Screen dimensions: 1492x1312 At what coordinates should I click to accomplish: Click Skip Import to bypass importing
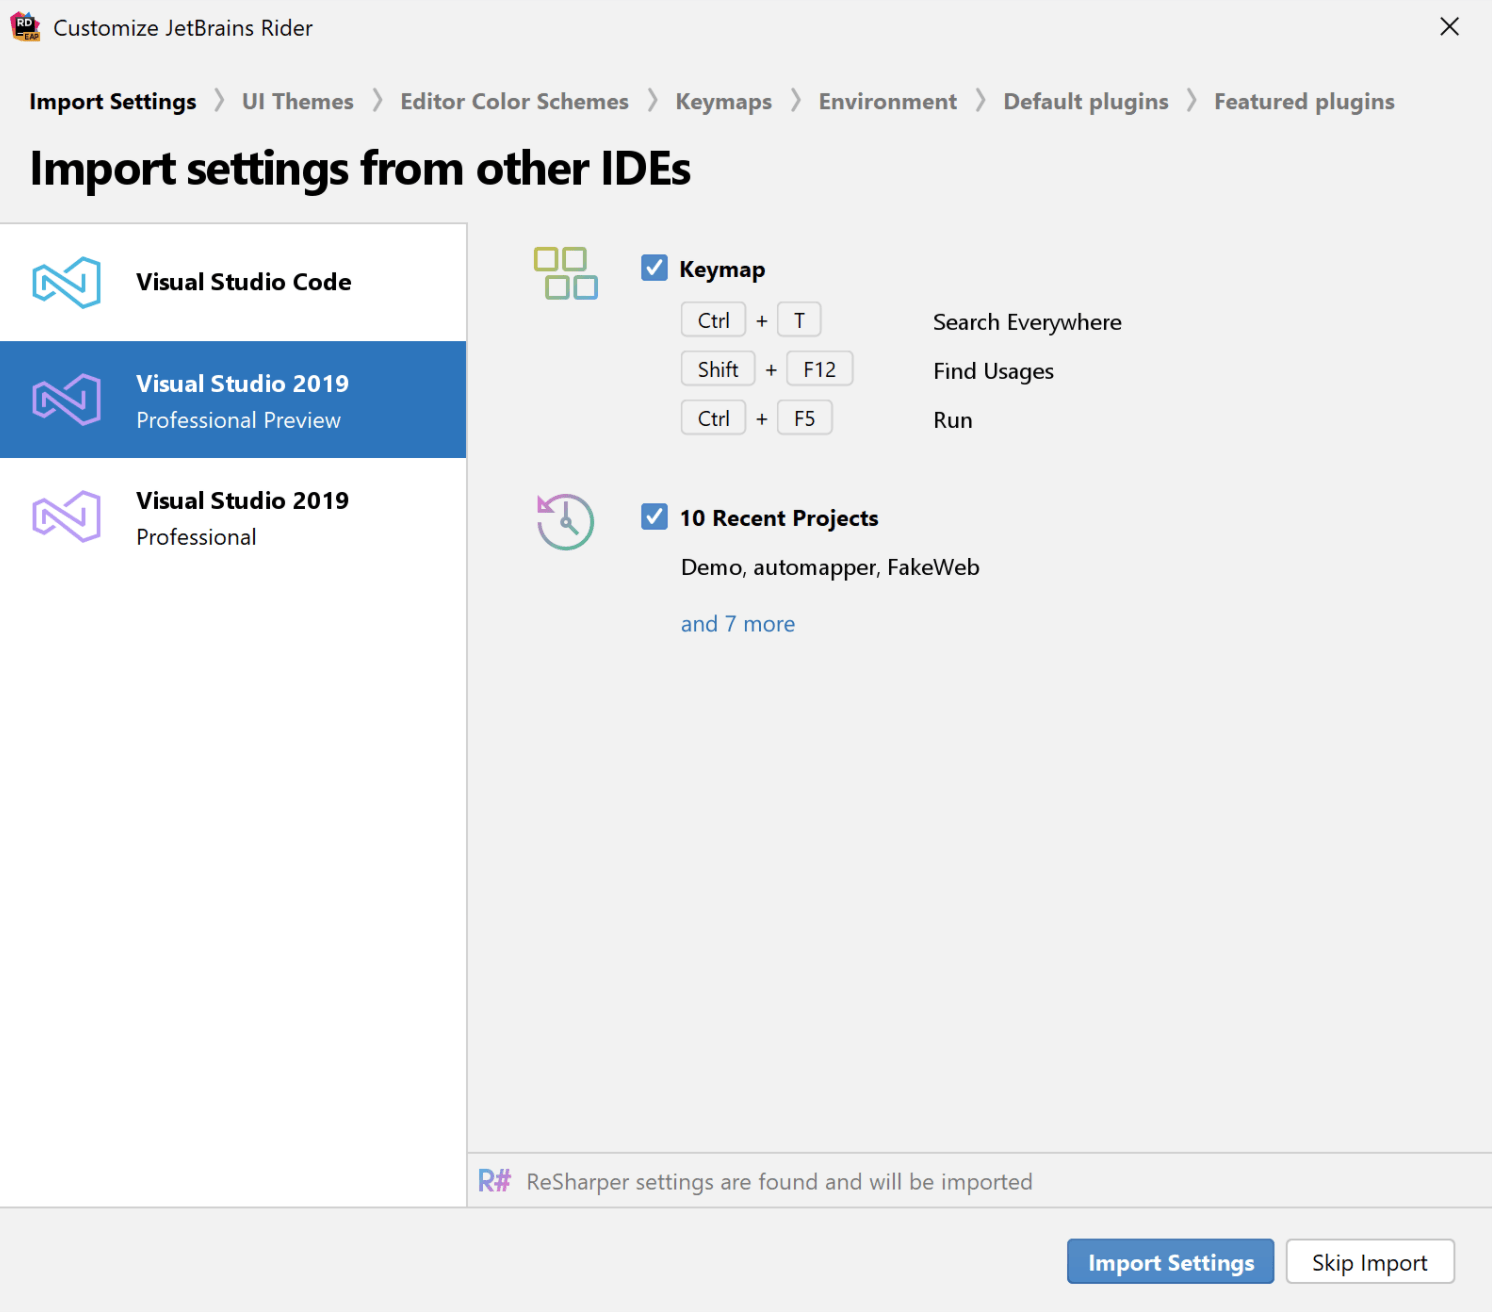point(1370,1261)
